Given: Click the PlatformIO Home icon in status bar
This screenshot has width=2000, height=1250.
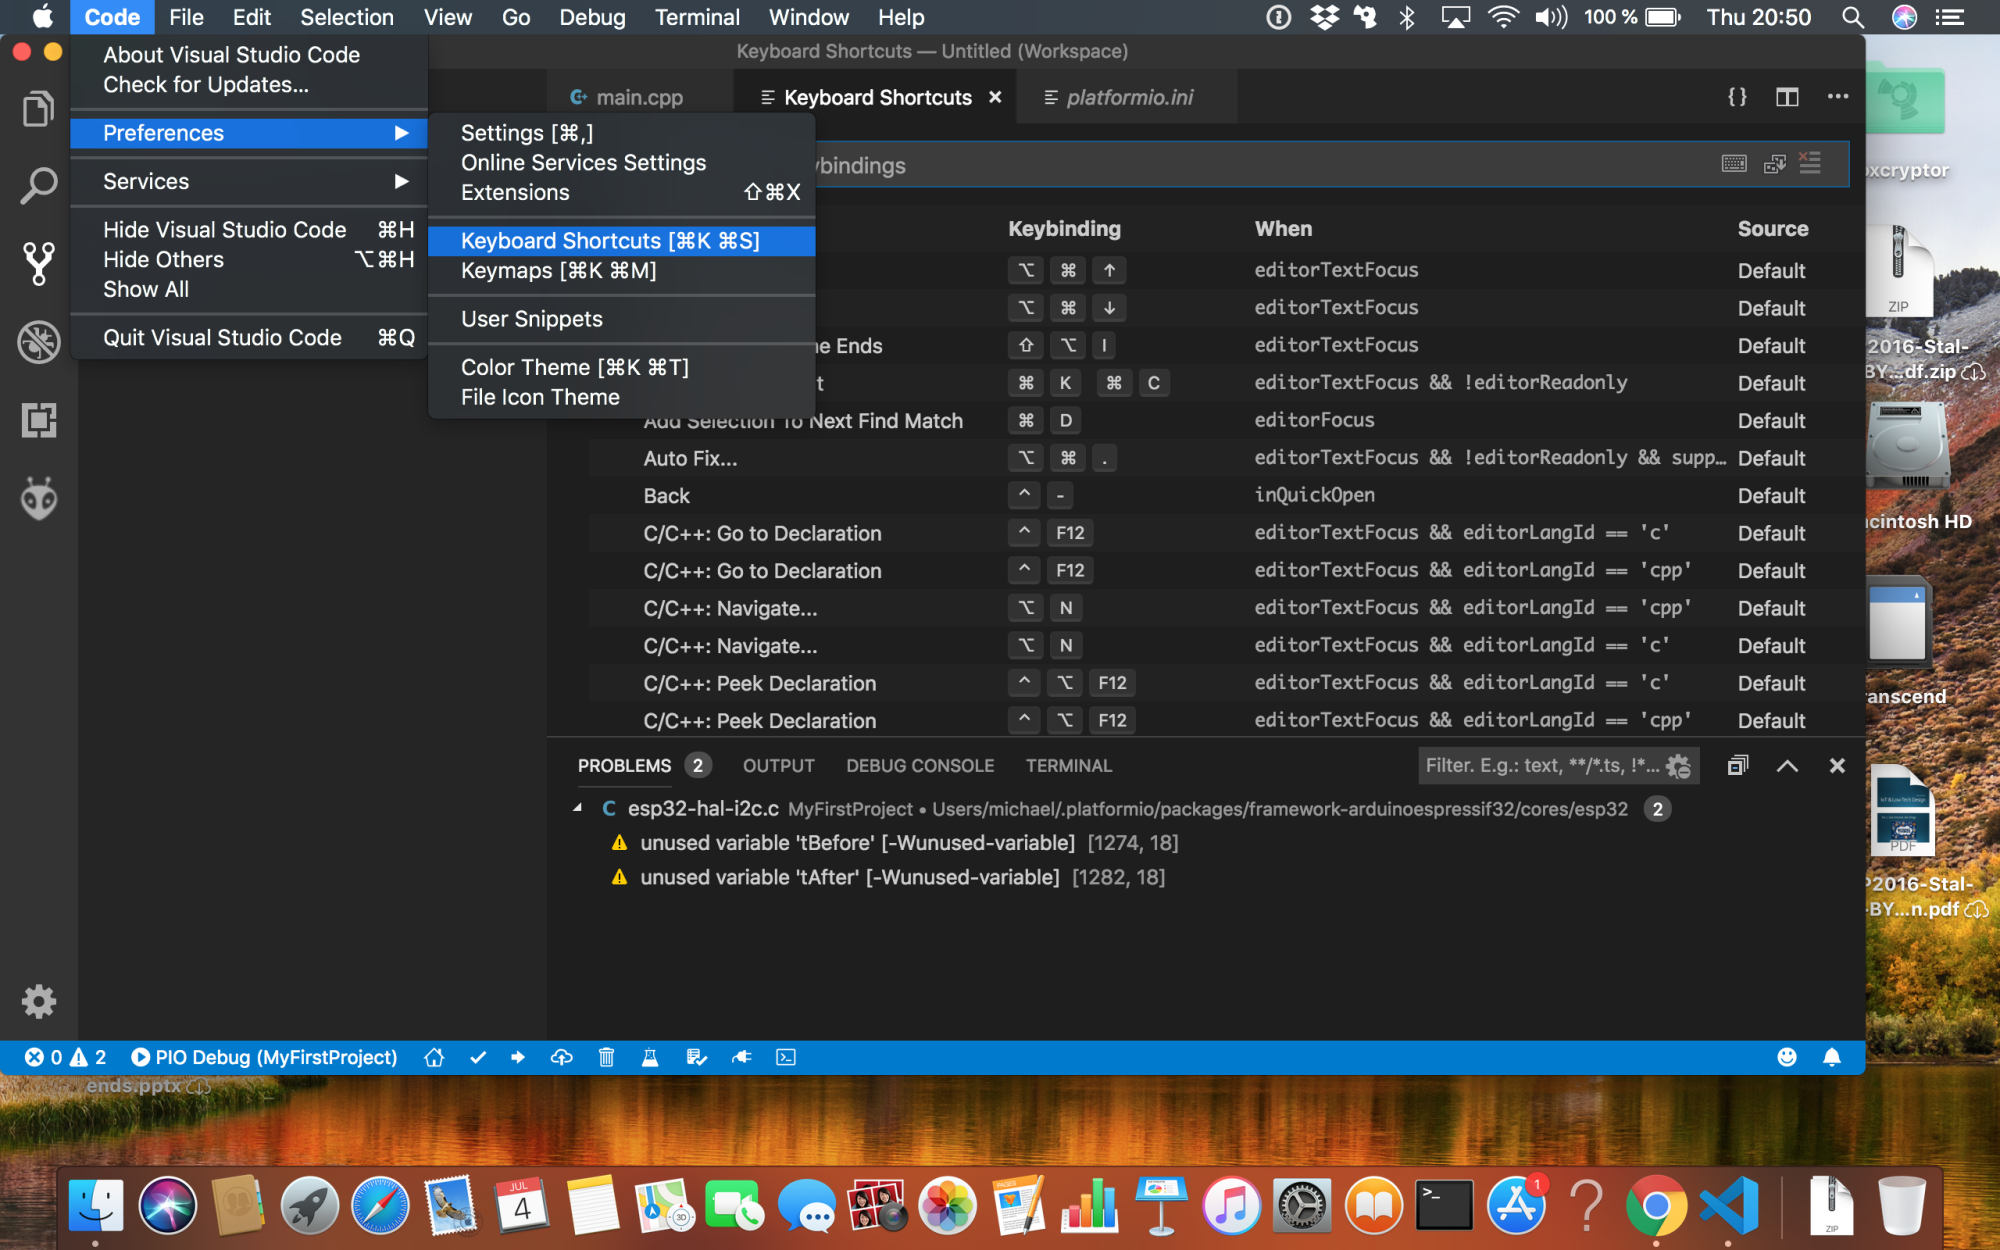Looking at the screenshot, I should click(434, 1057).
